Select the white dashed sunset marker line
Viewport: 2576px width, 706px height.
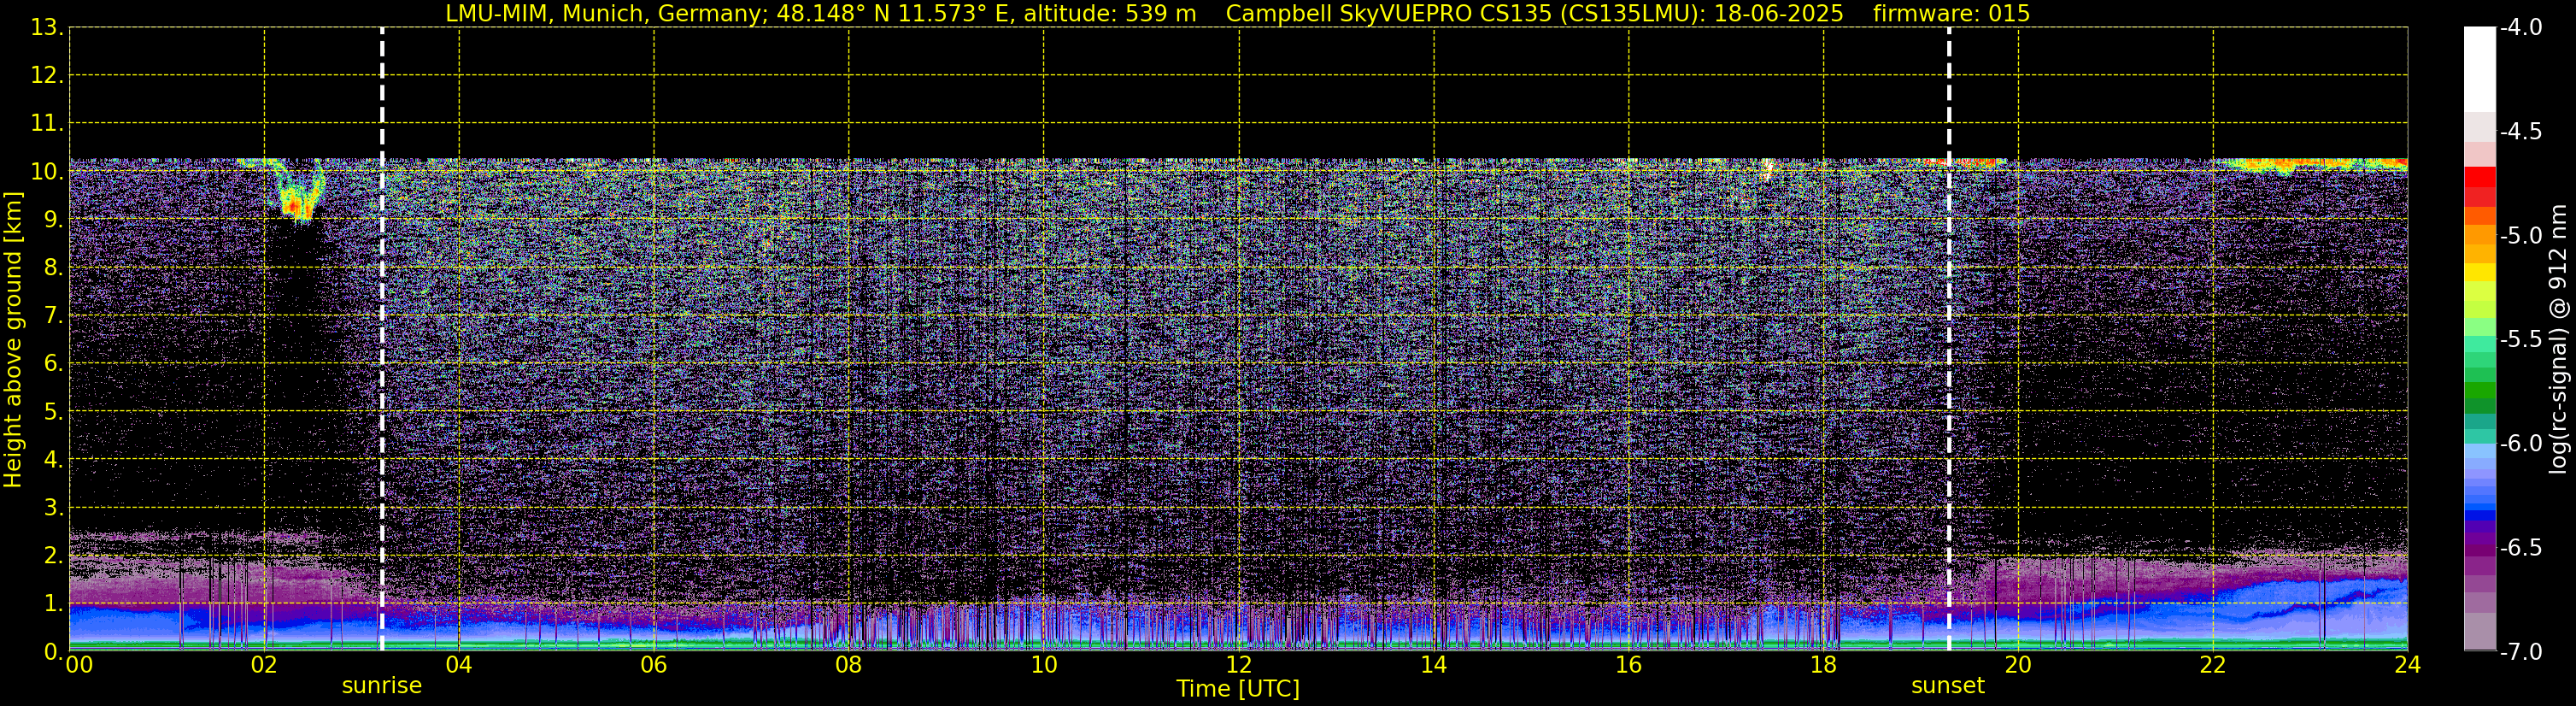(x=1949, y=339)
